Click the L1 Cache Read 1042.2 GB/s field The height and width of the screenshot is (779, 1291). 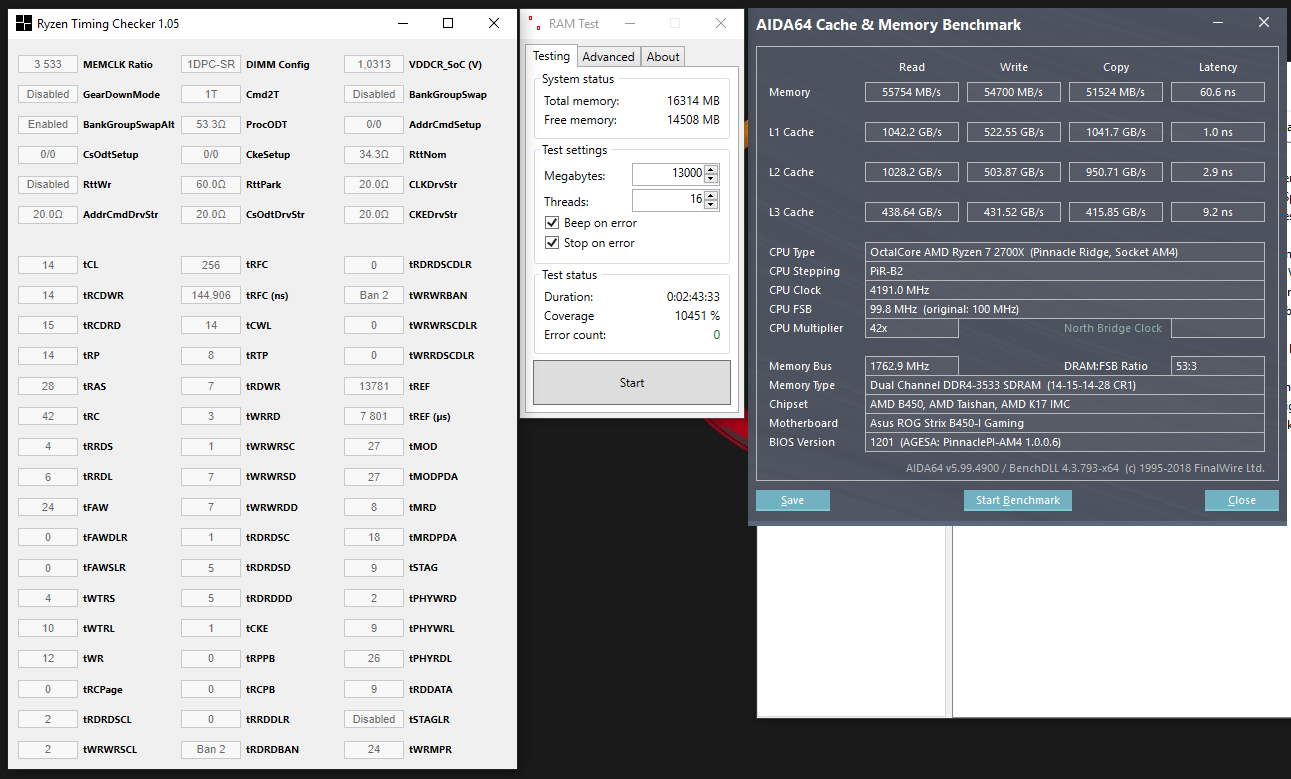912,132
